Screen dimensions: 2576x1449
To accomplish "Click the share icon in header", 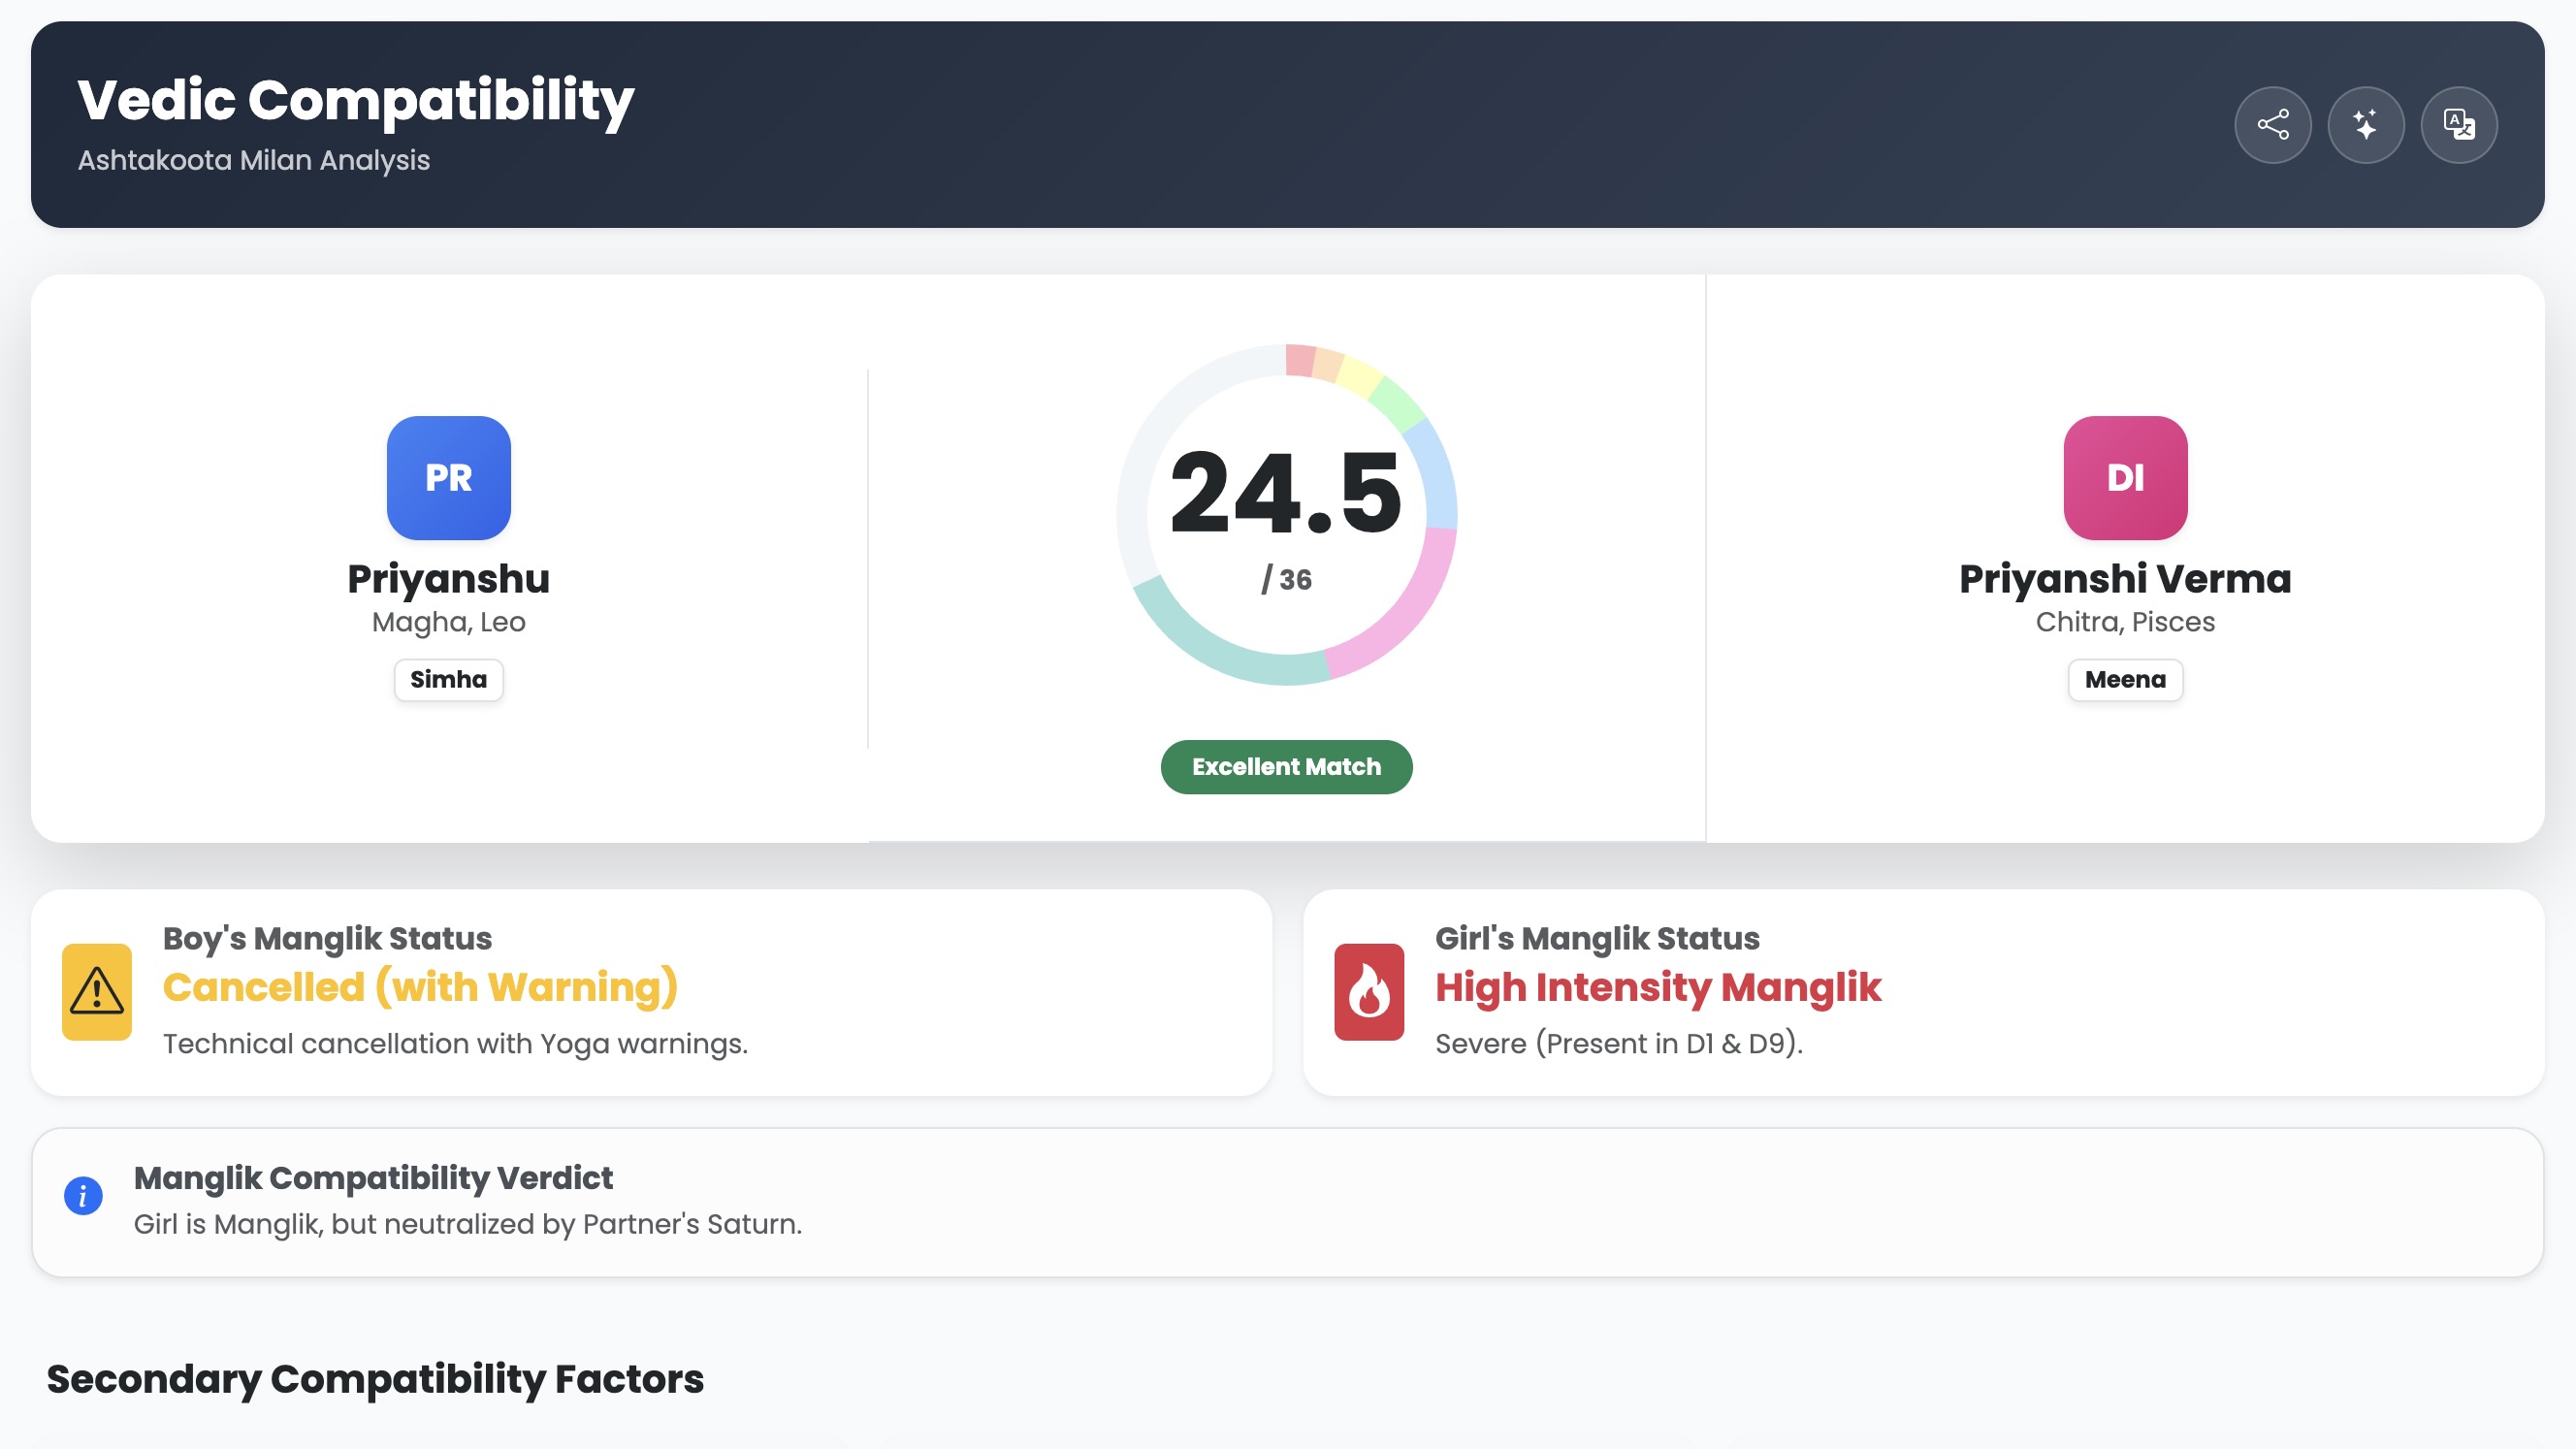I will [x=2272, y=125].
